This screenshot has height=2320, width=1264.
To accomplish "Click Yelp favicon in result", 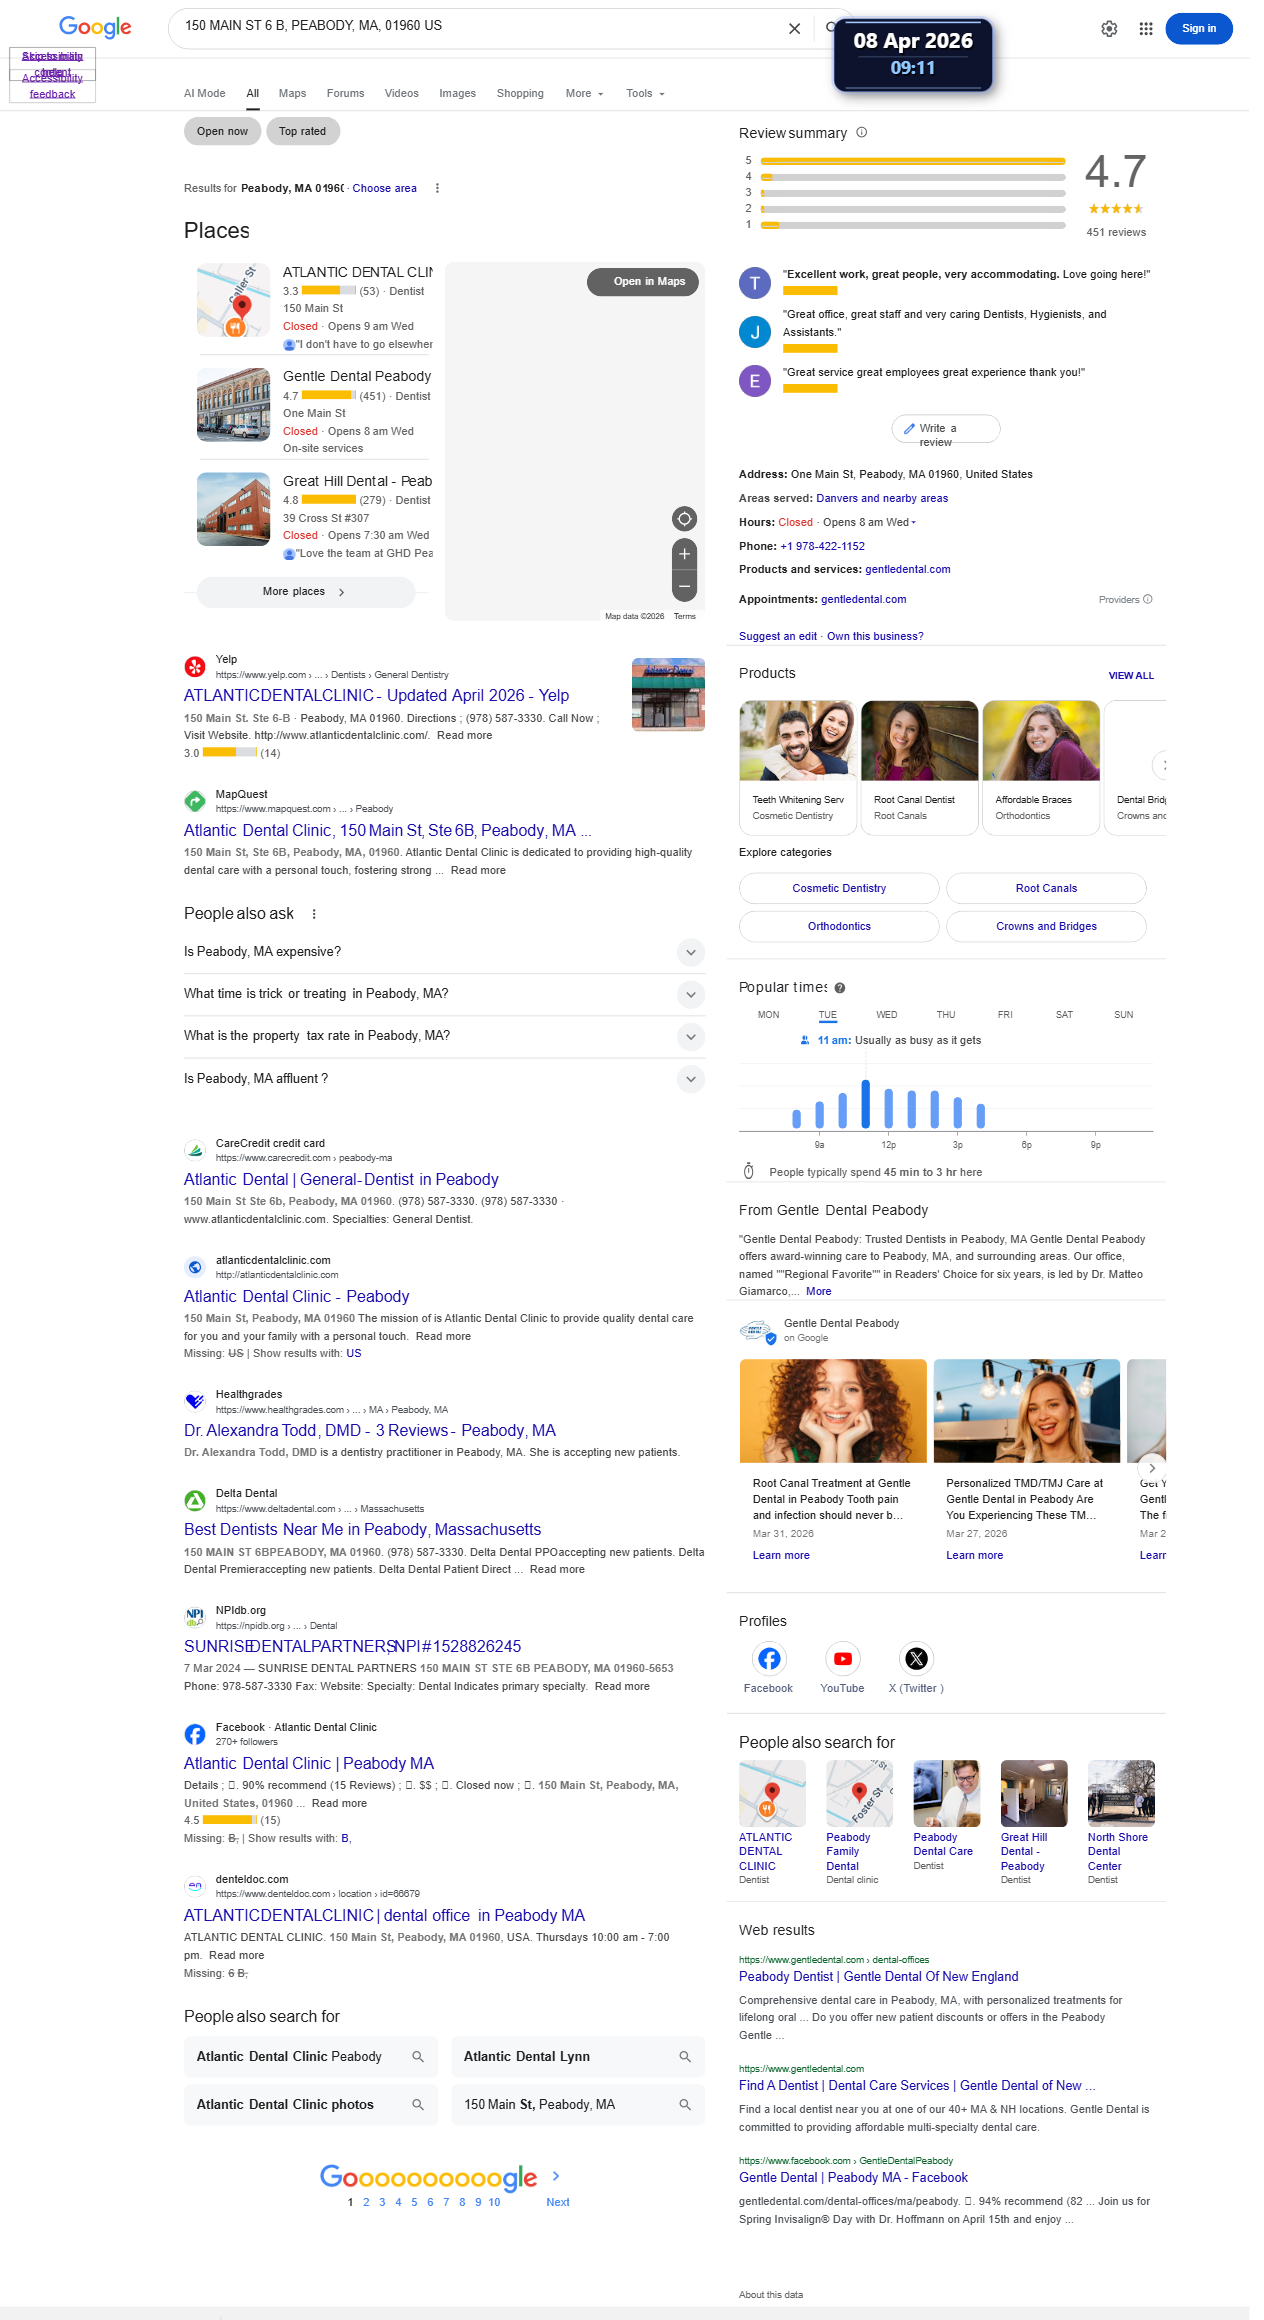I will click(195, 666).
